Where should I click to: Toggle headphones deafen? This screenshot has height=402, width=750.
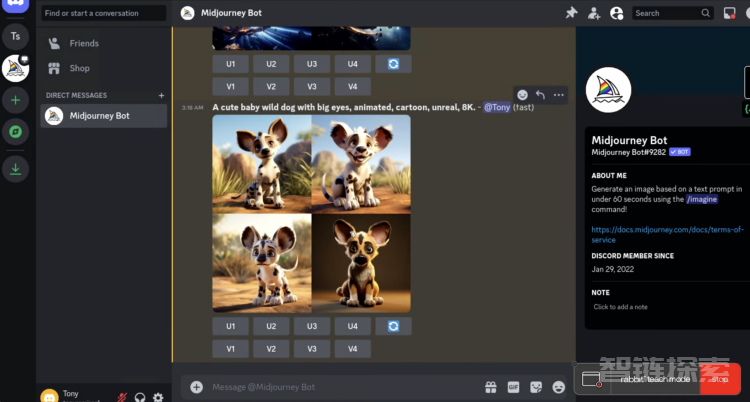[x=140, y=397]
